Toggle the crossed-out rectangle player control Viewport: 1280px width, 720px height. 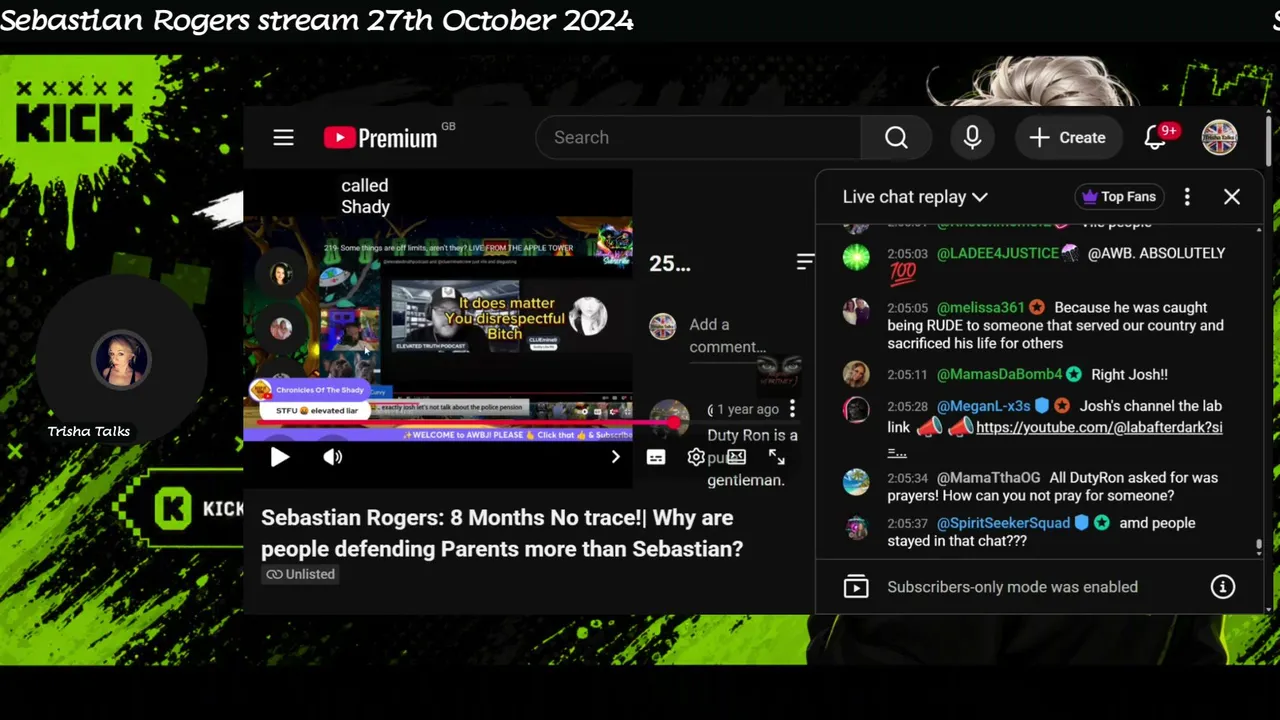pyautogui.click(x=736, y=457)
